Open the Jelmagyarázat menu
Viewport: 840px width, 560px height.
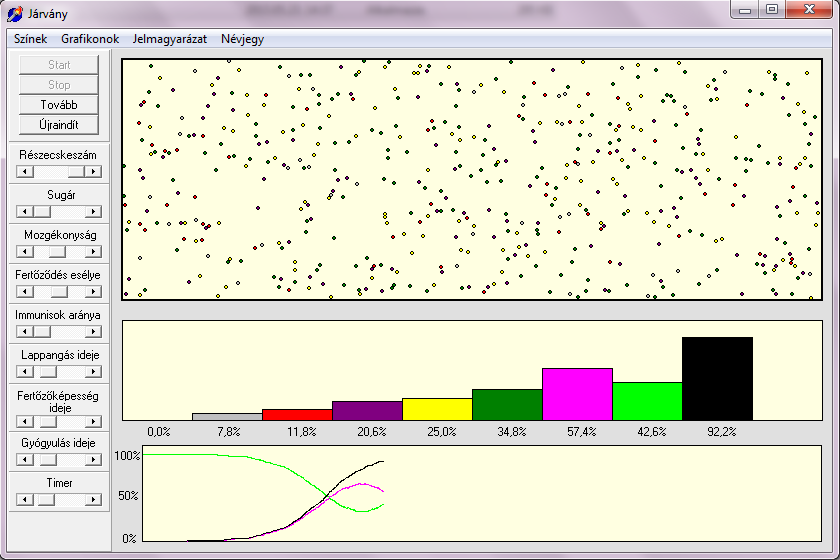tap(170, 39)
